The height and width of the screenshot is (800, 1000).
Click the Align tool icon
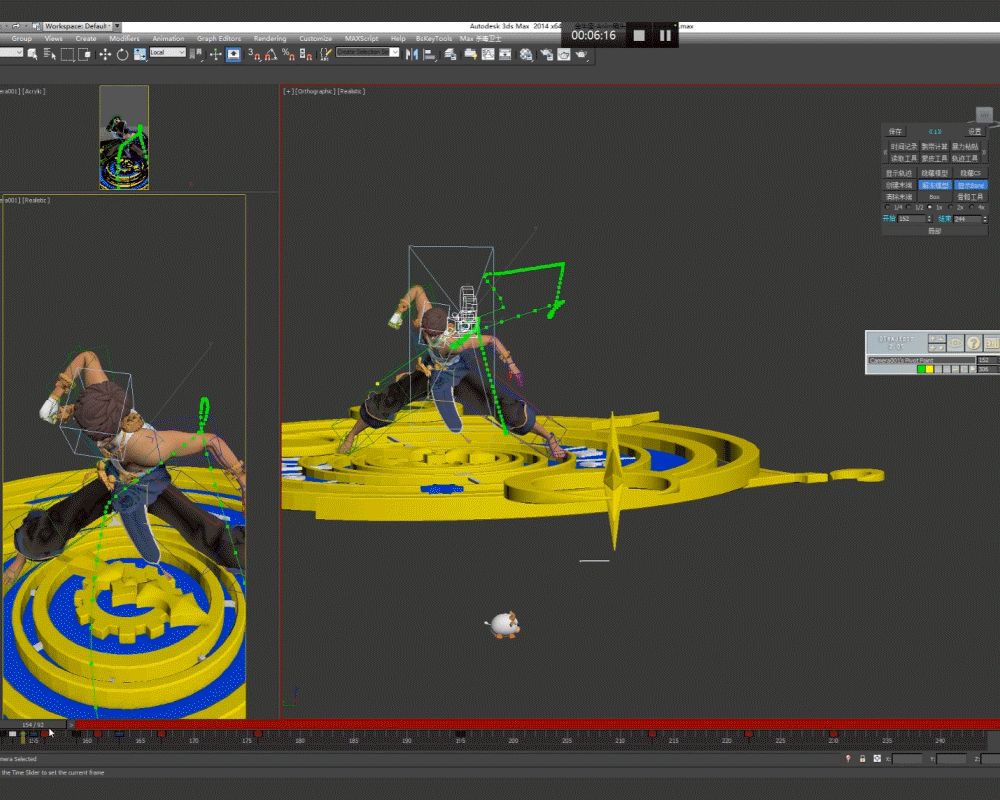(430, 55)
